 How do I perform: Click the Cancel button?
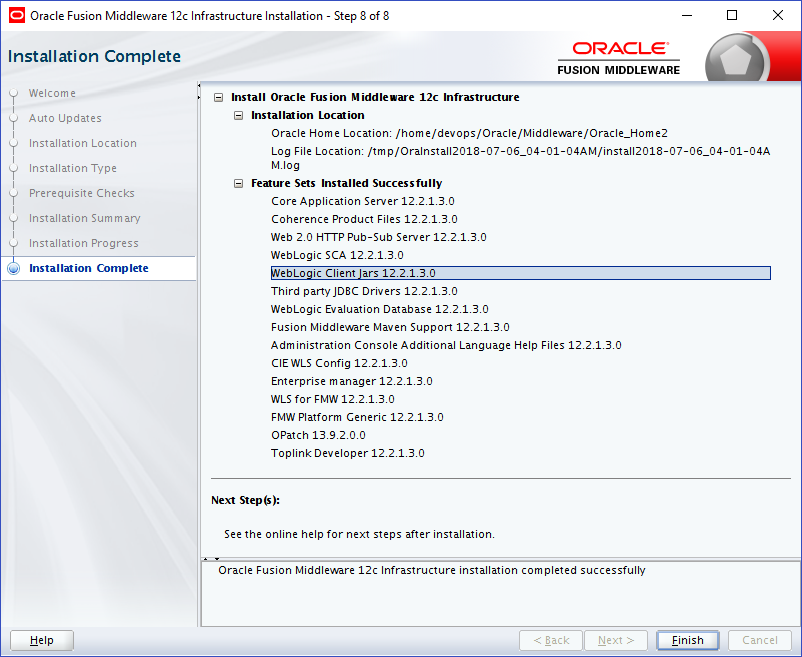760,640
